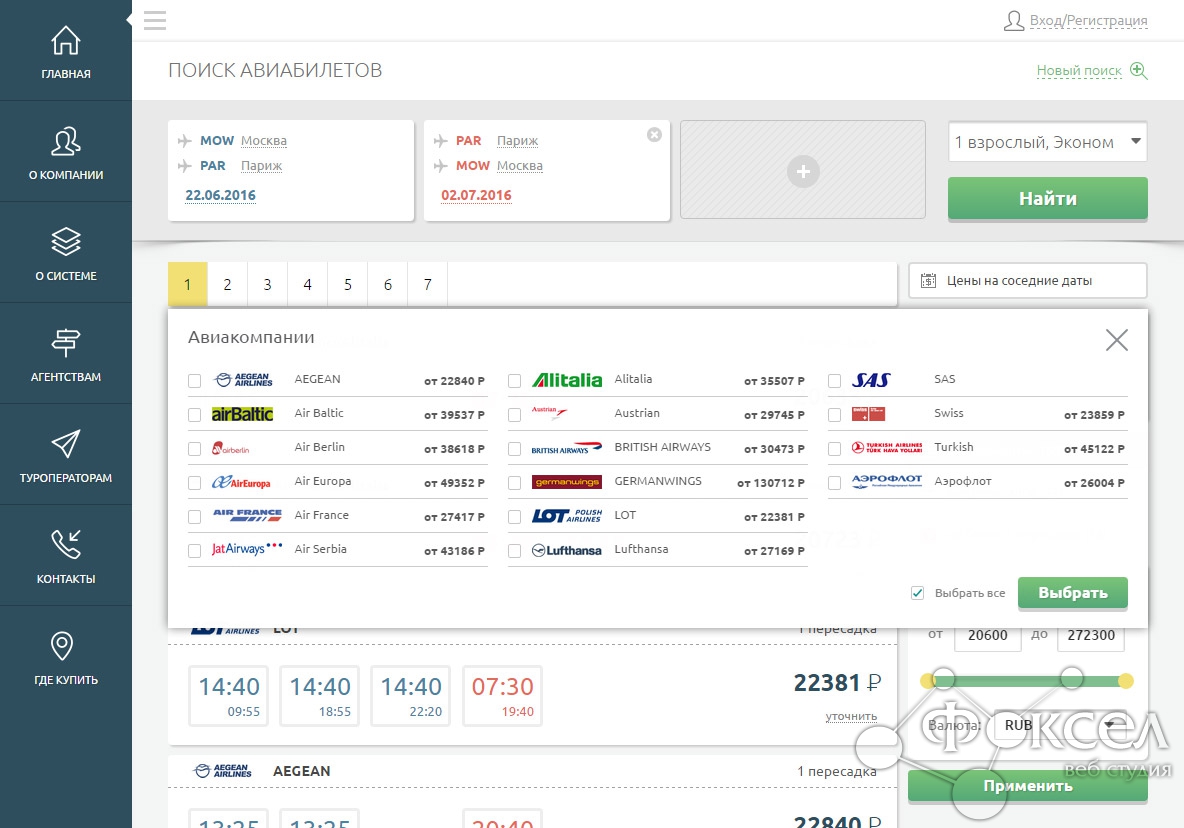Select the 07:30 – 19:40 return flight time
Viewport: 1184px width, 828px height.
pos(502,696)
